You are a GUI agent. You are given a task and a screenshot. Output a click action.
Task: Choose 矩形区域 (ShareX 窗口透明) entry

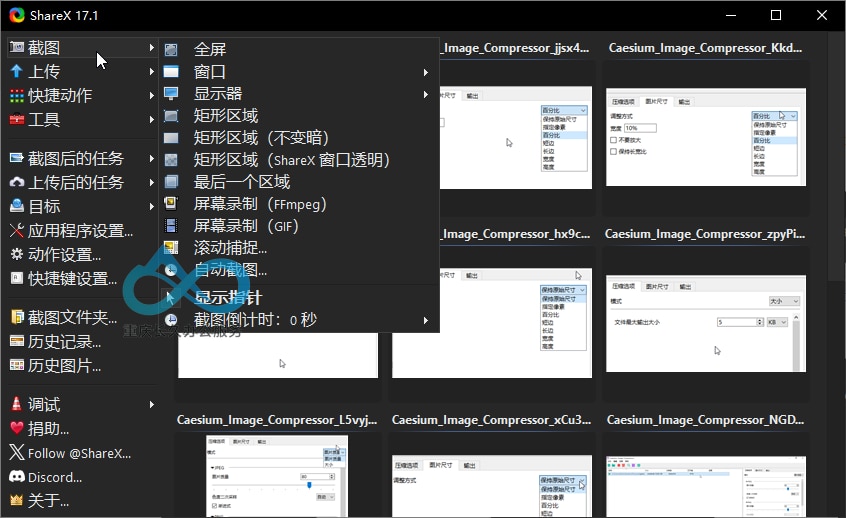[299, 160]
